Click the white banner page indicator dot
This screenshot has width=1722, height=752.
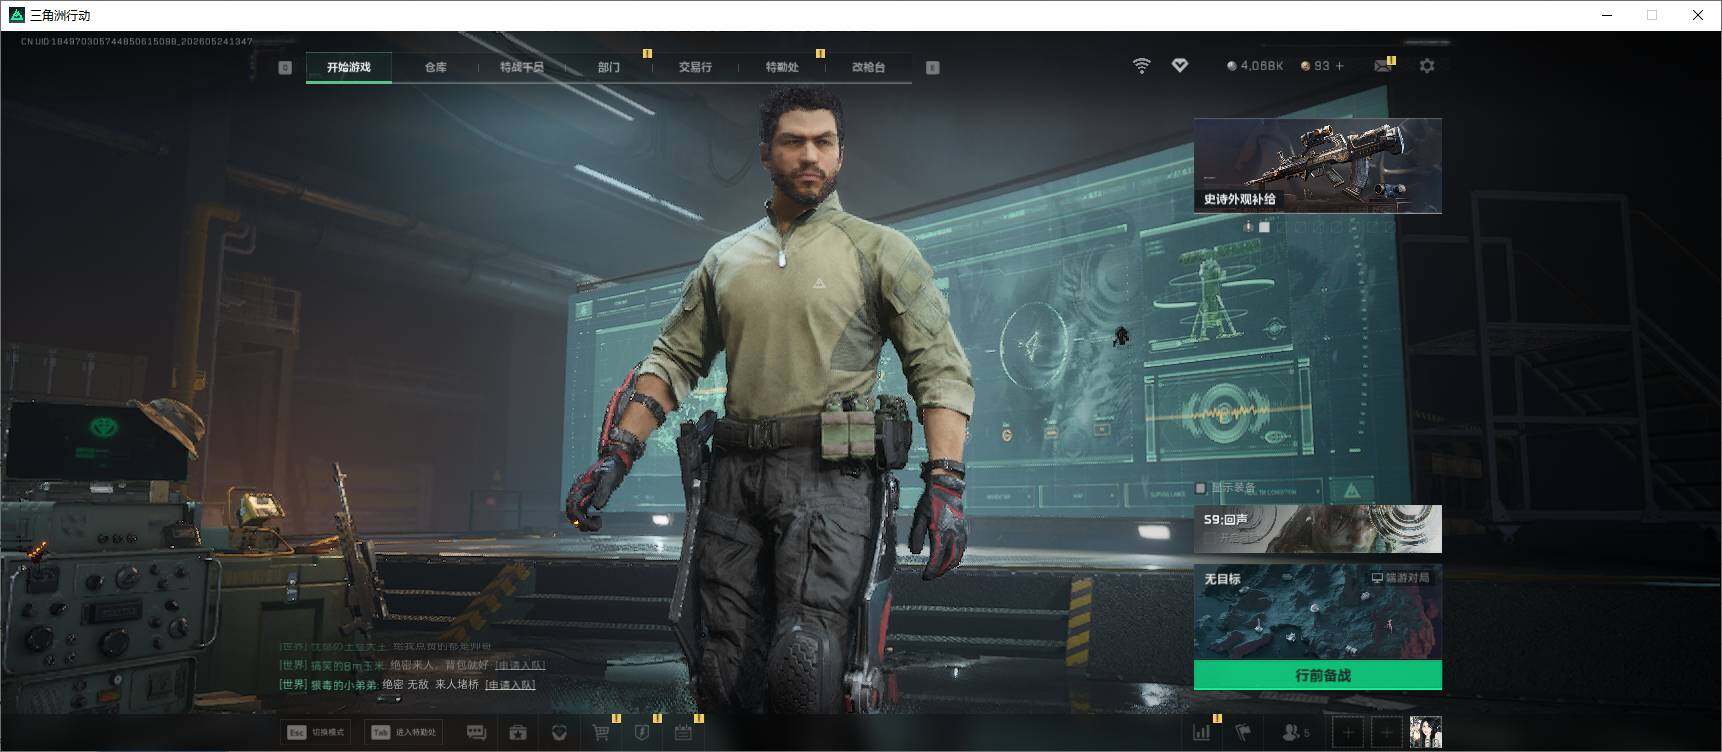[x=1264, y=227]
